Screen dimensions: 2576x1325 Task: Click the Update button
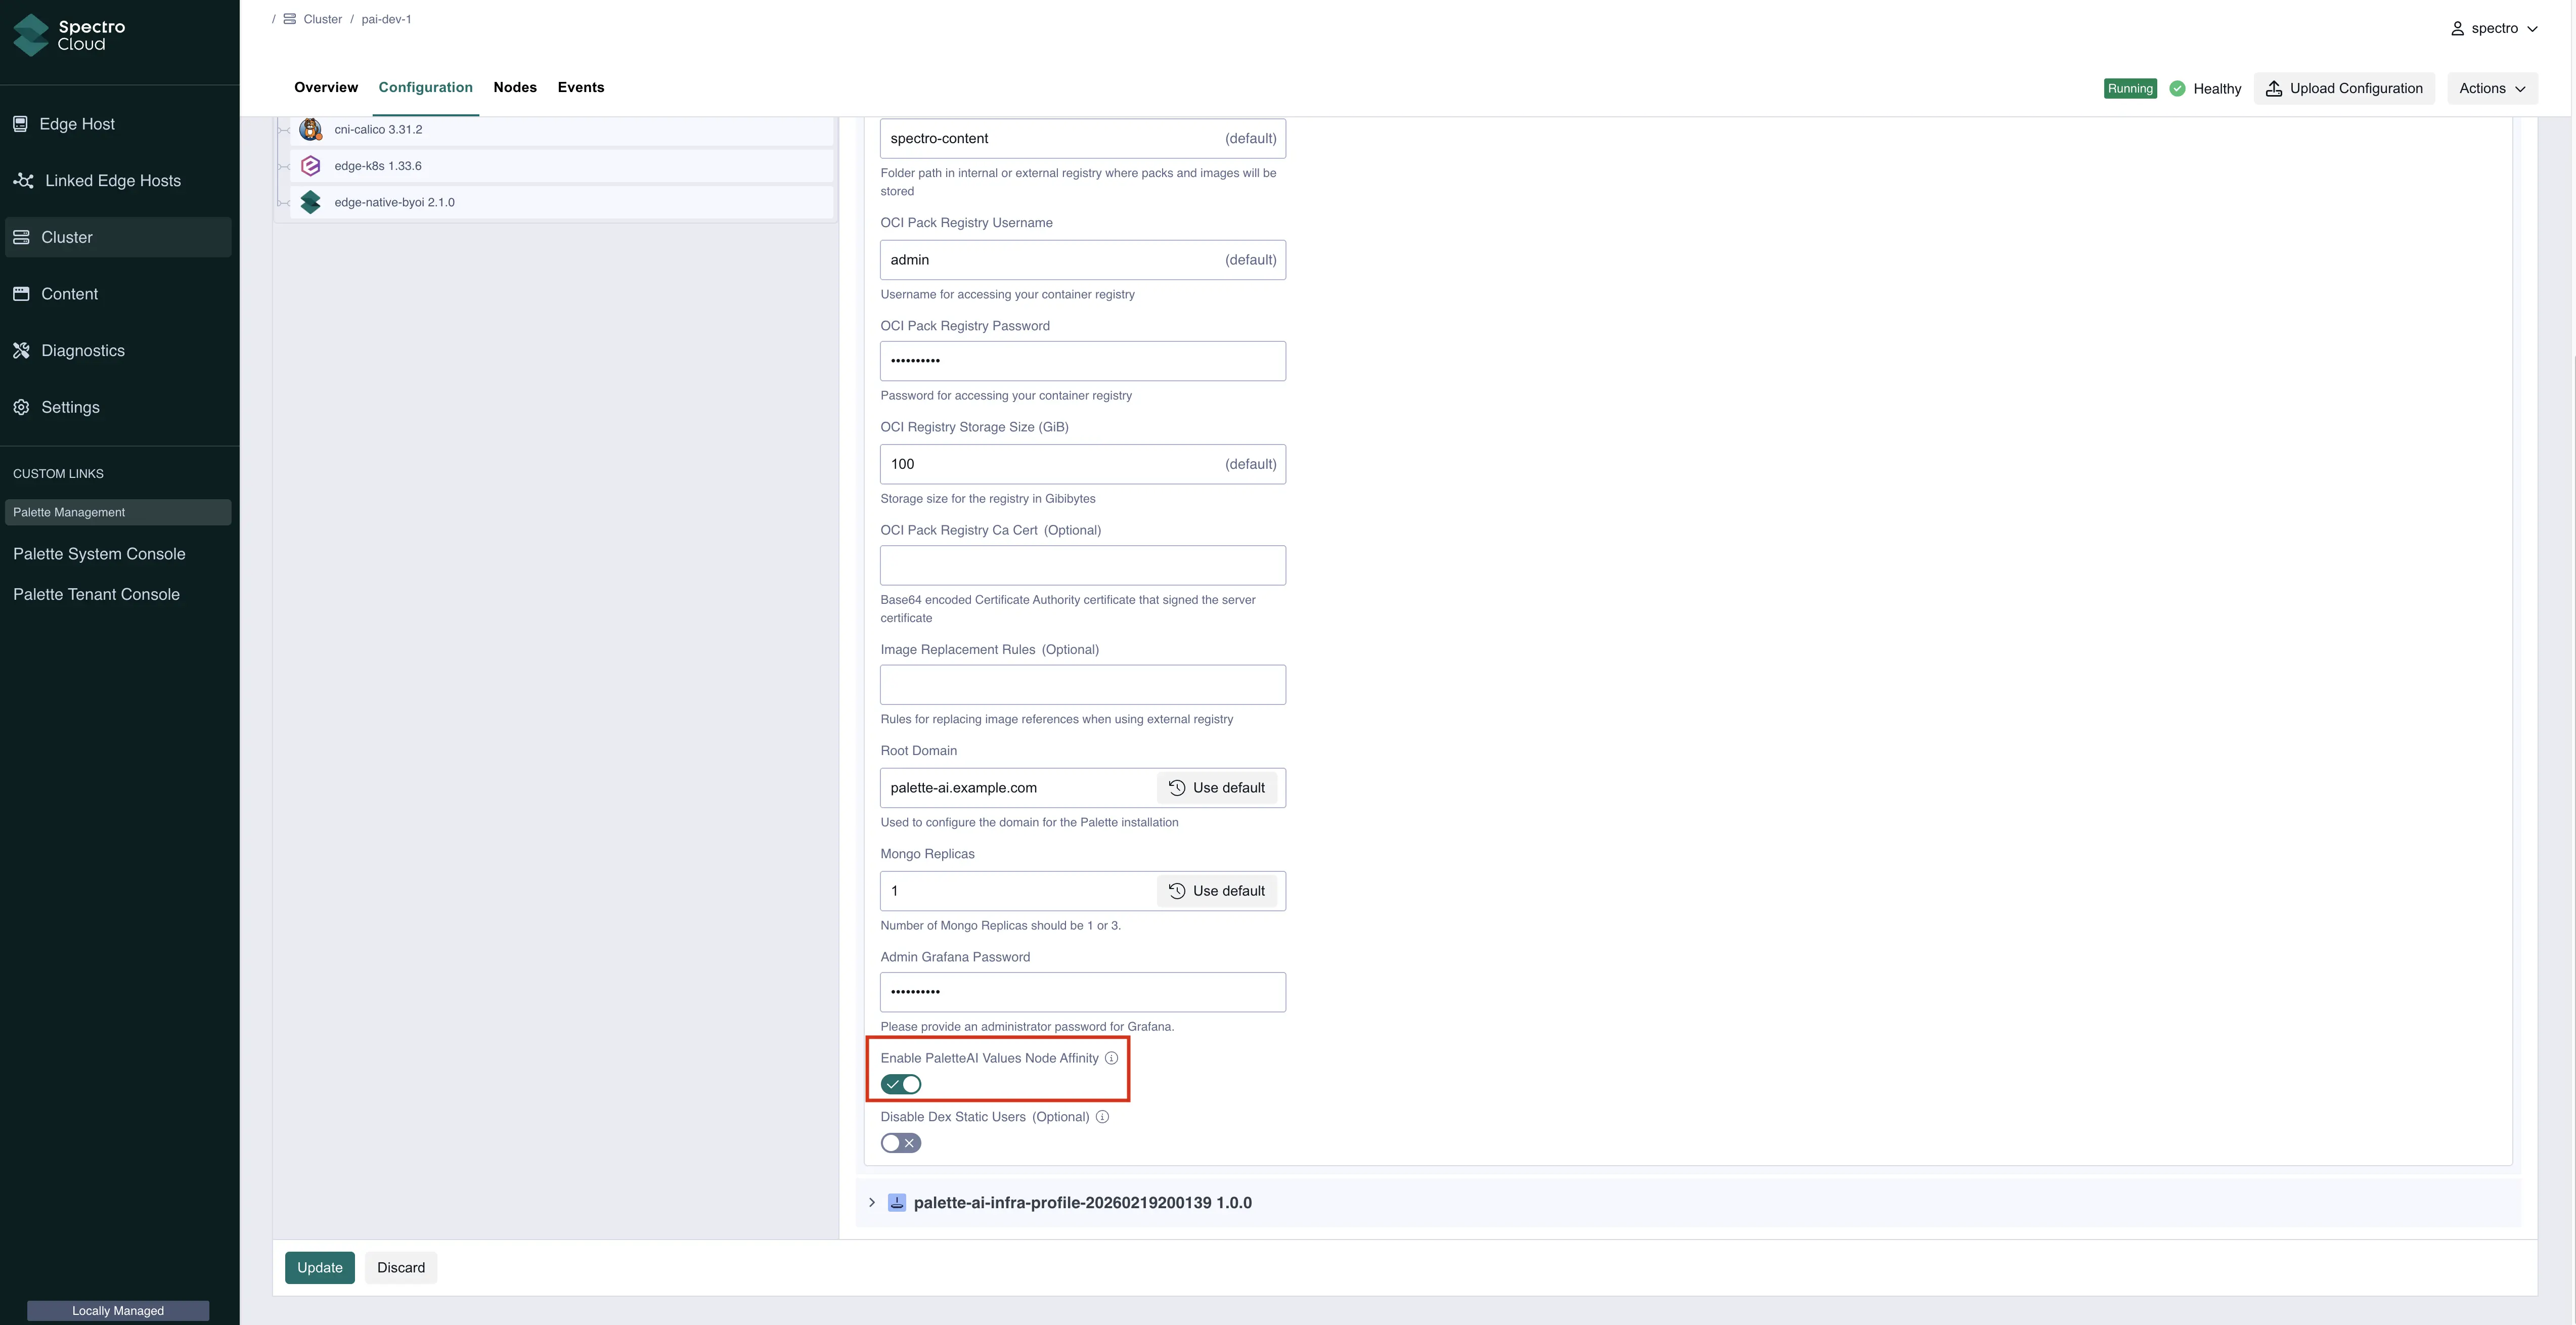[319, 1267]
